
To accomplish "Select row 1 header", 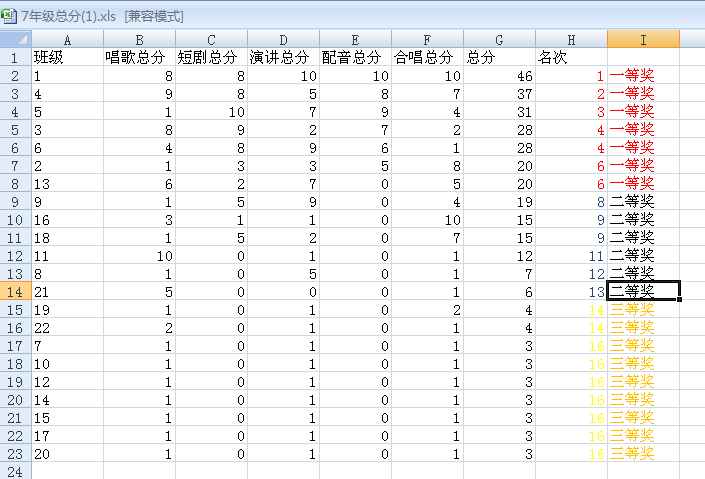I will pos(15,58).
